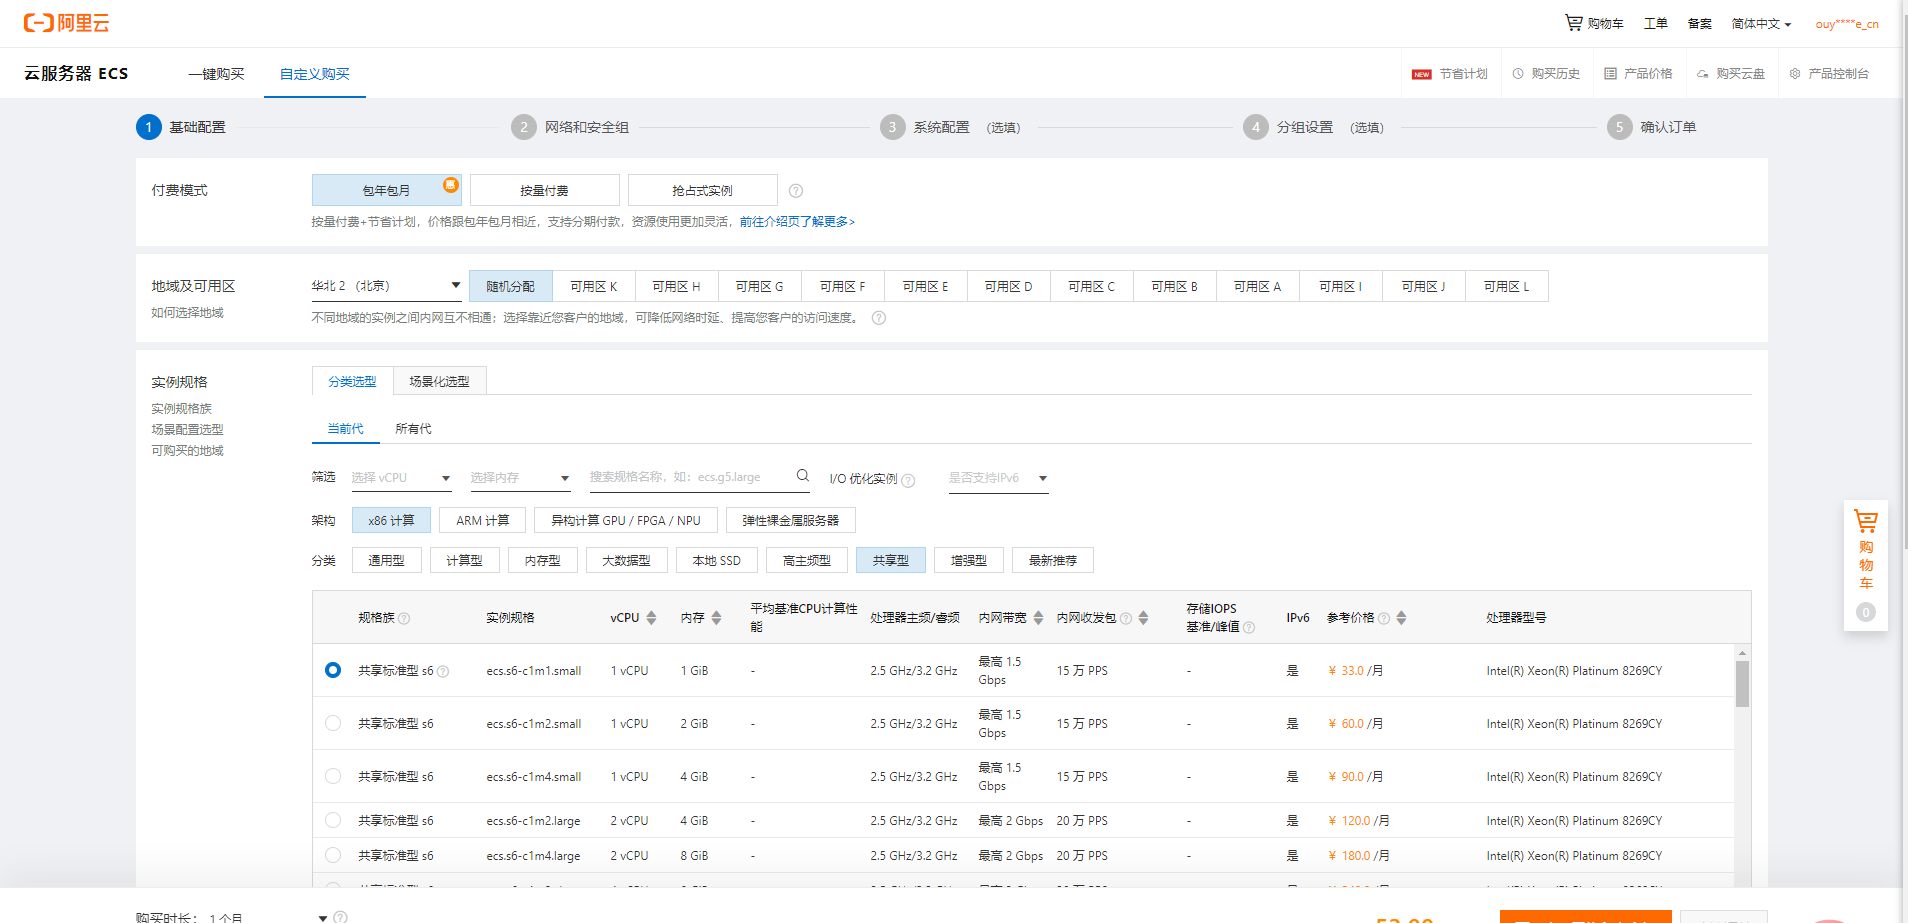Click help icon next to 共享标准型 s6 first row
1908x923 pixels.
[x=443, y=672]
